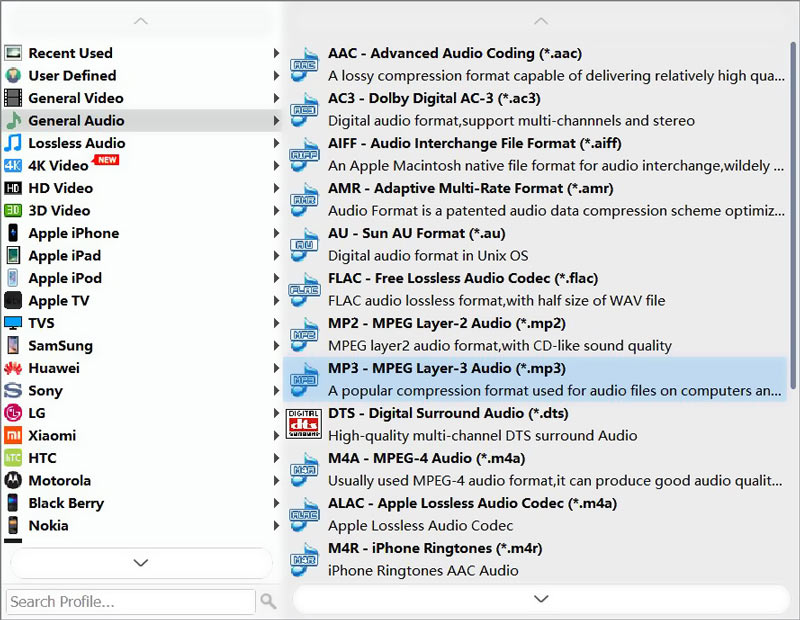This screenshot has width=800, height=620.
Task: Open the Apple TV category
Action: pyautogui.click(x=142, y=301)
